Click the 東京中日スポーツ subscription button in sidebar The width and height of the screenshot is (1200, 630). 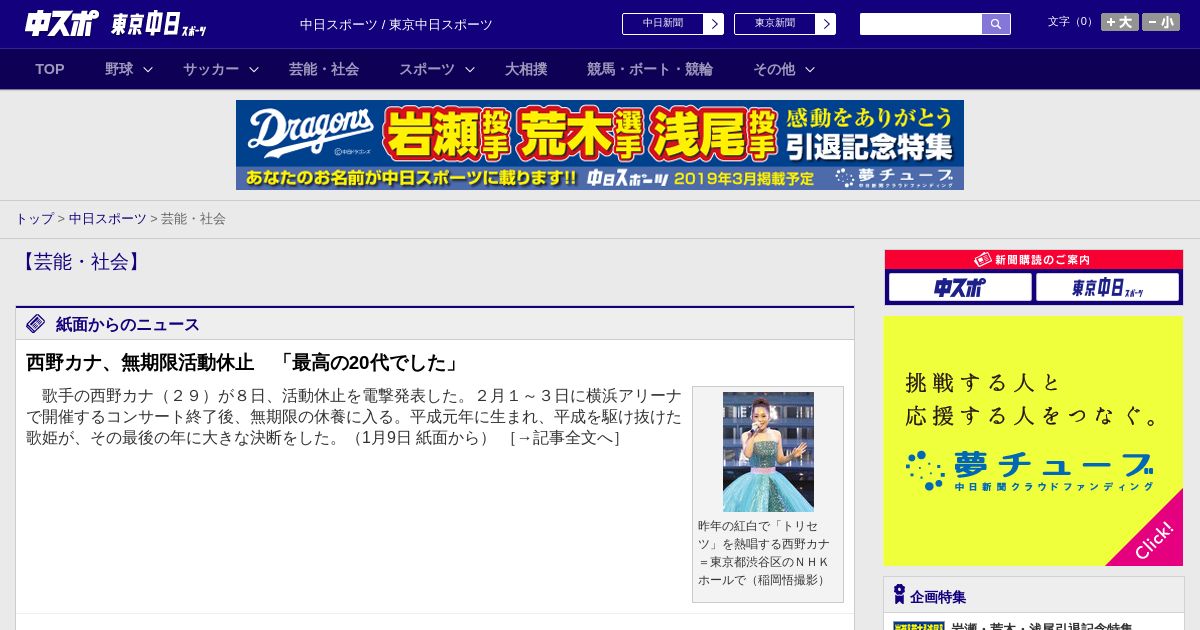tap(1107, 287)
